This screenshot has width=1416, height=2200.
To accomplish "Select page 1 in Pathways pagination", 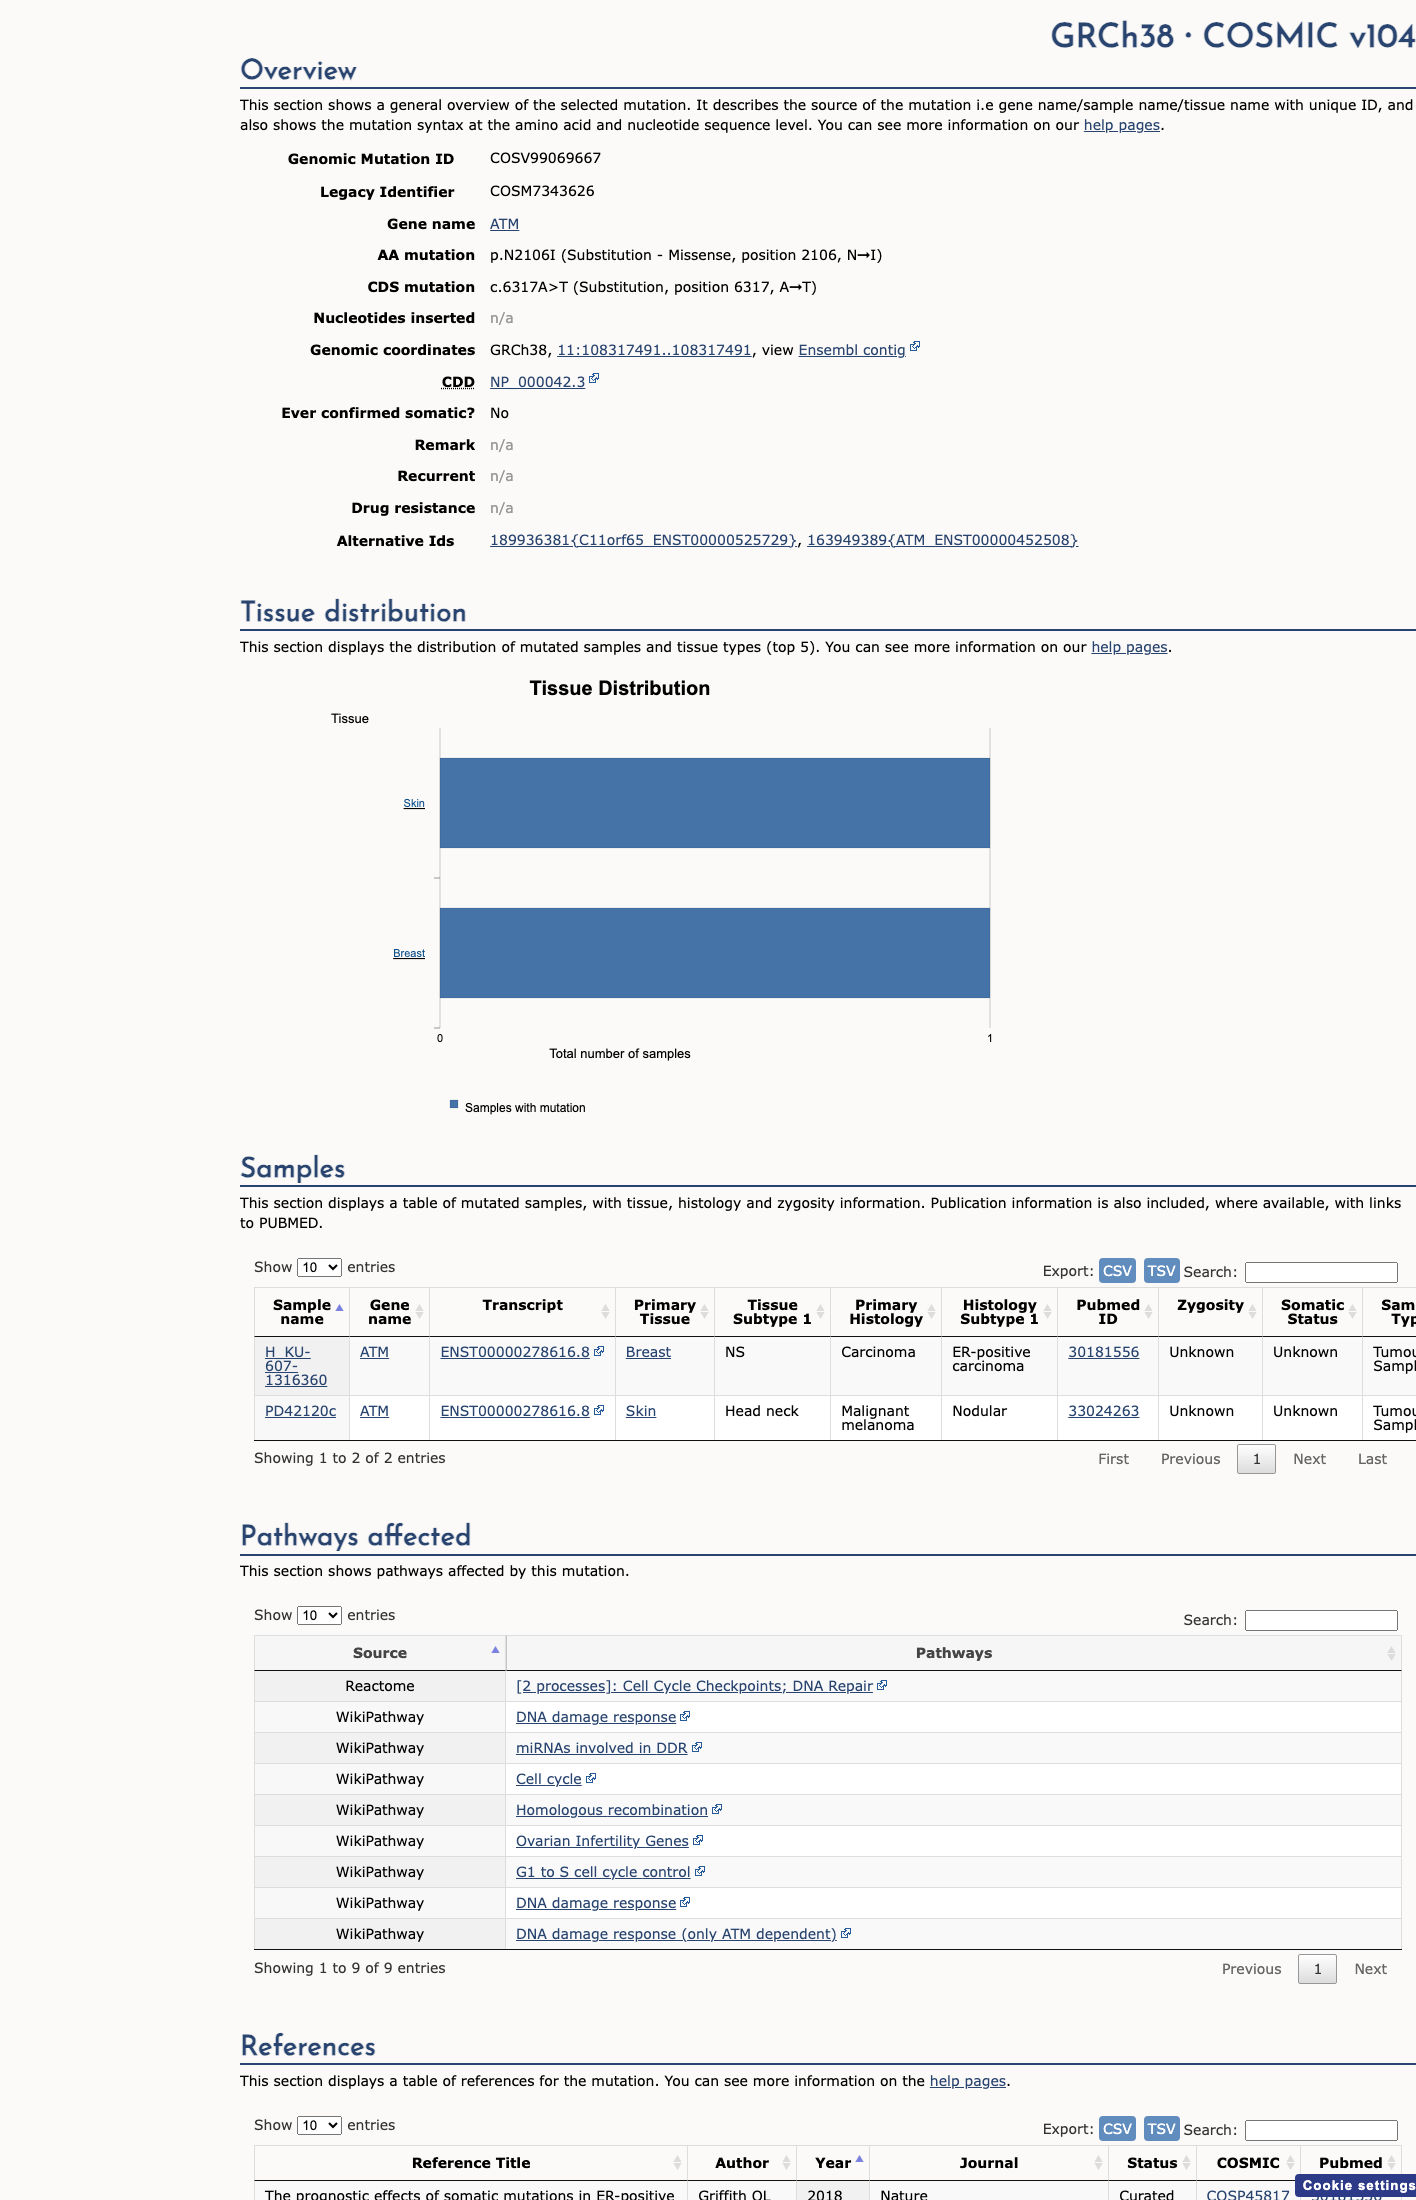I will [x=1317, y=1969].
